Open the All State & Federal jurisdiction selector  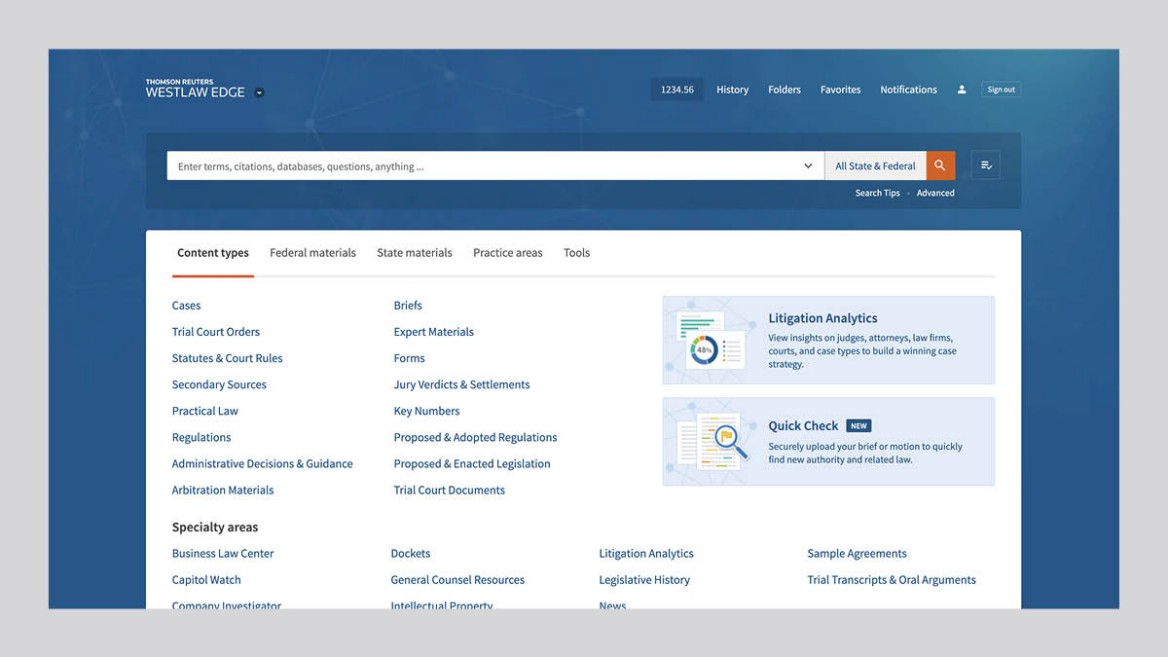pos(876,165)
